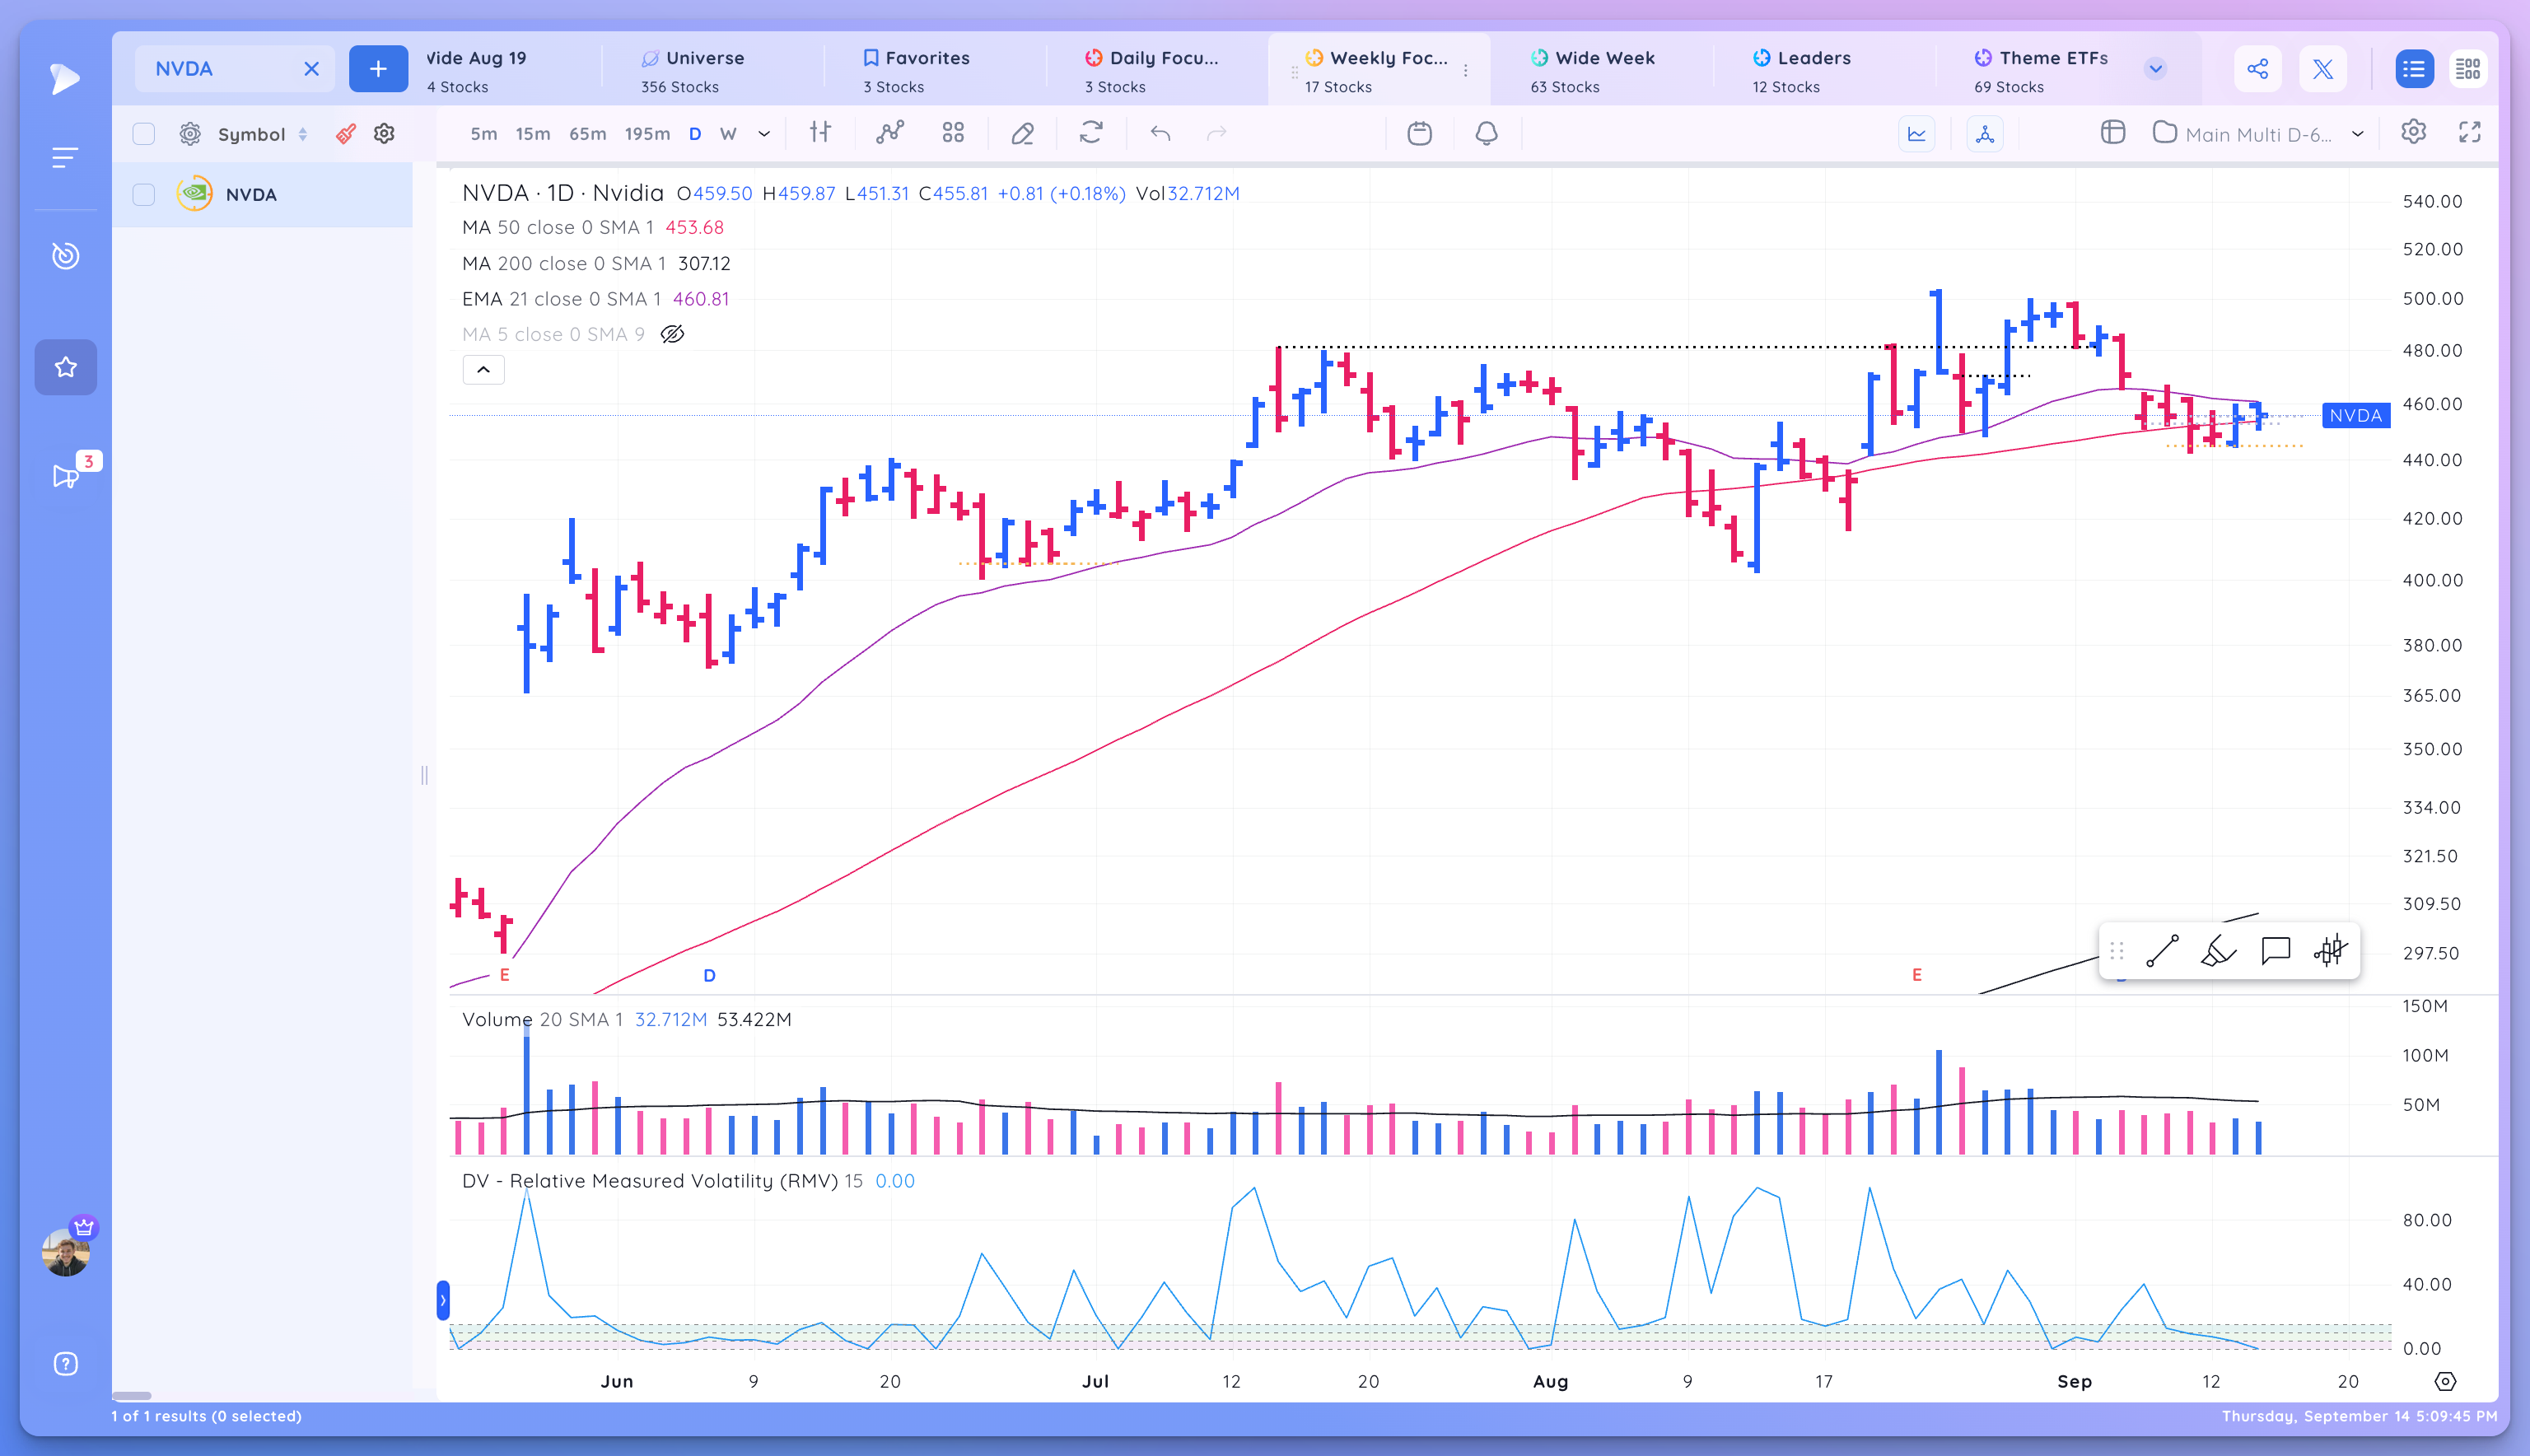Click the share icon button
Viewport: 2530px width, 1456px height.
(x=2258, y=69)
